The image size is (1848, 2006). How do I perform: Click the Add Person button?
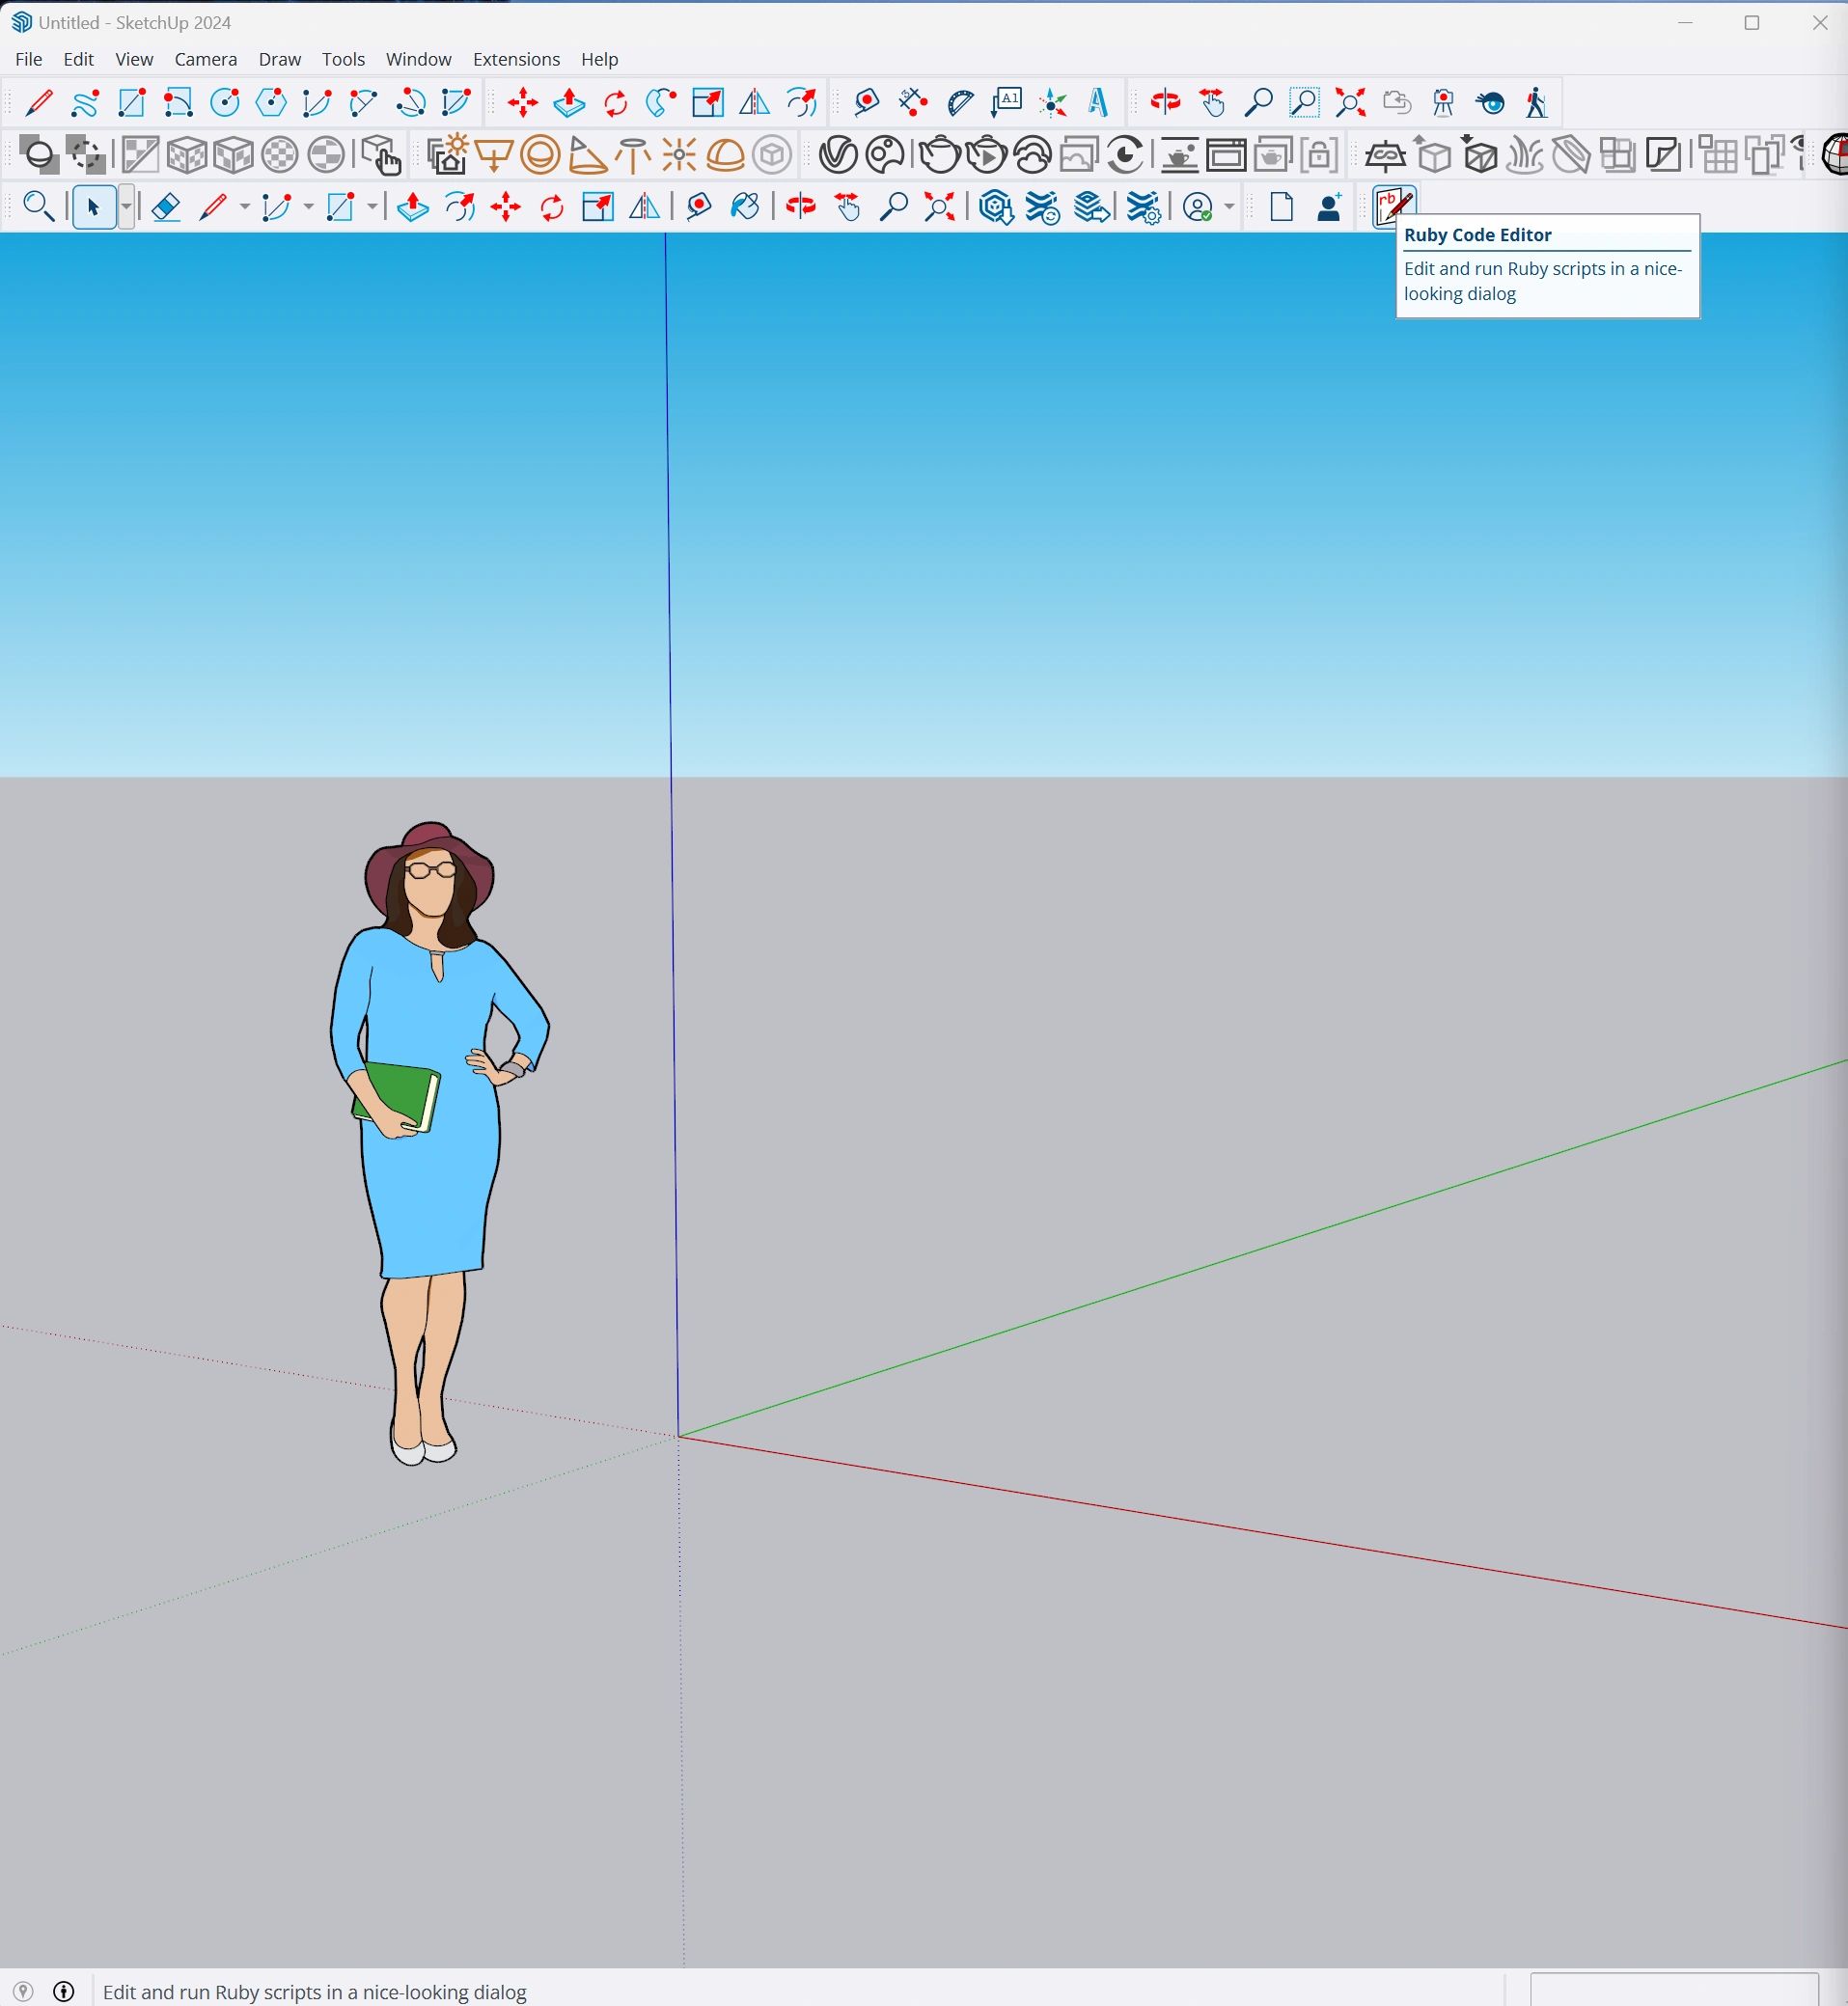[1328, 207]
